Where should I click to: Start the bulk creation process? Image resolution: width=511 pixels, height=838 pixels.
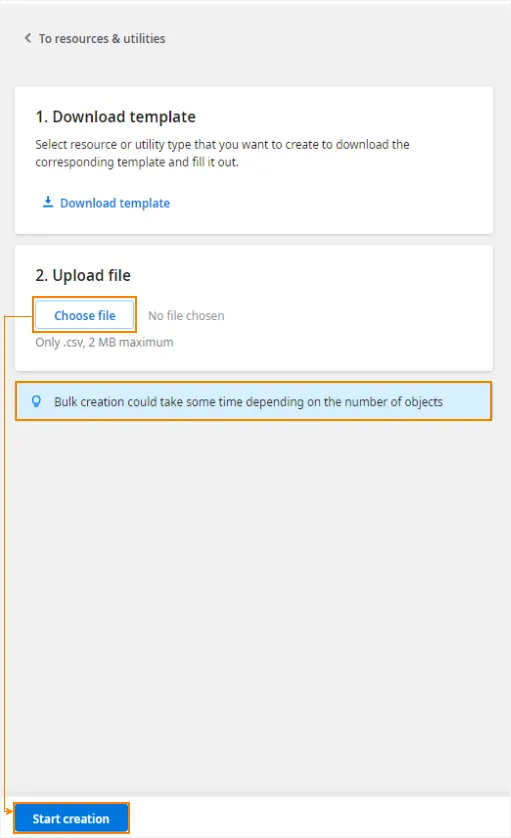[71, 818]
